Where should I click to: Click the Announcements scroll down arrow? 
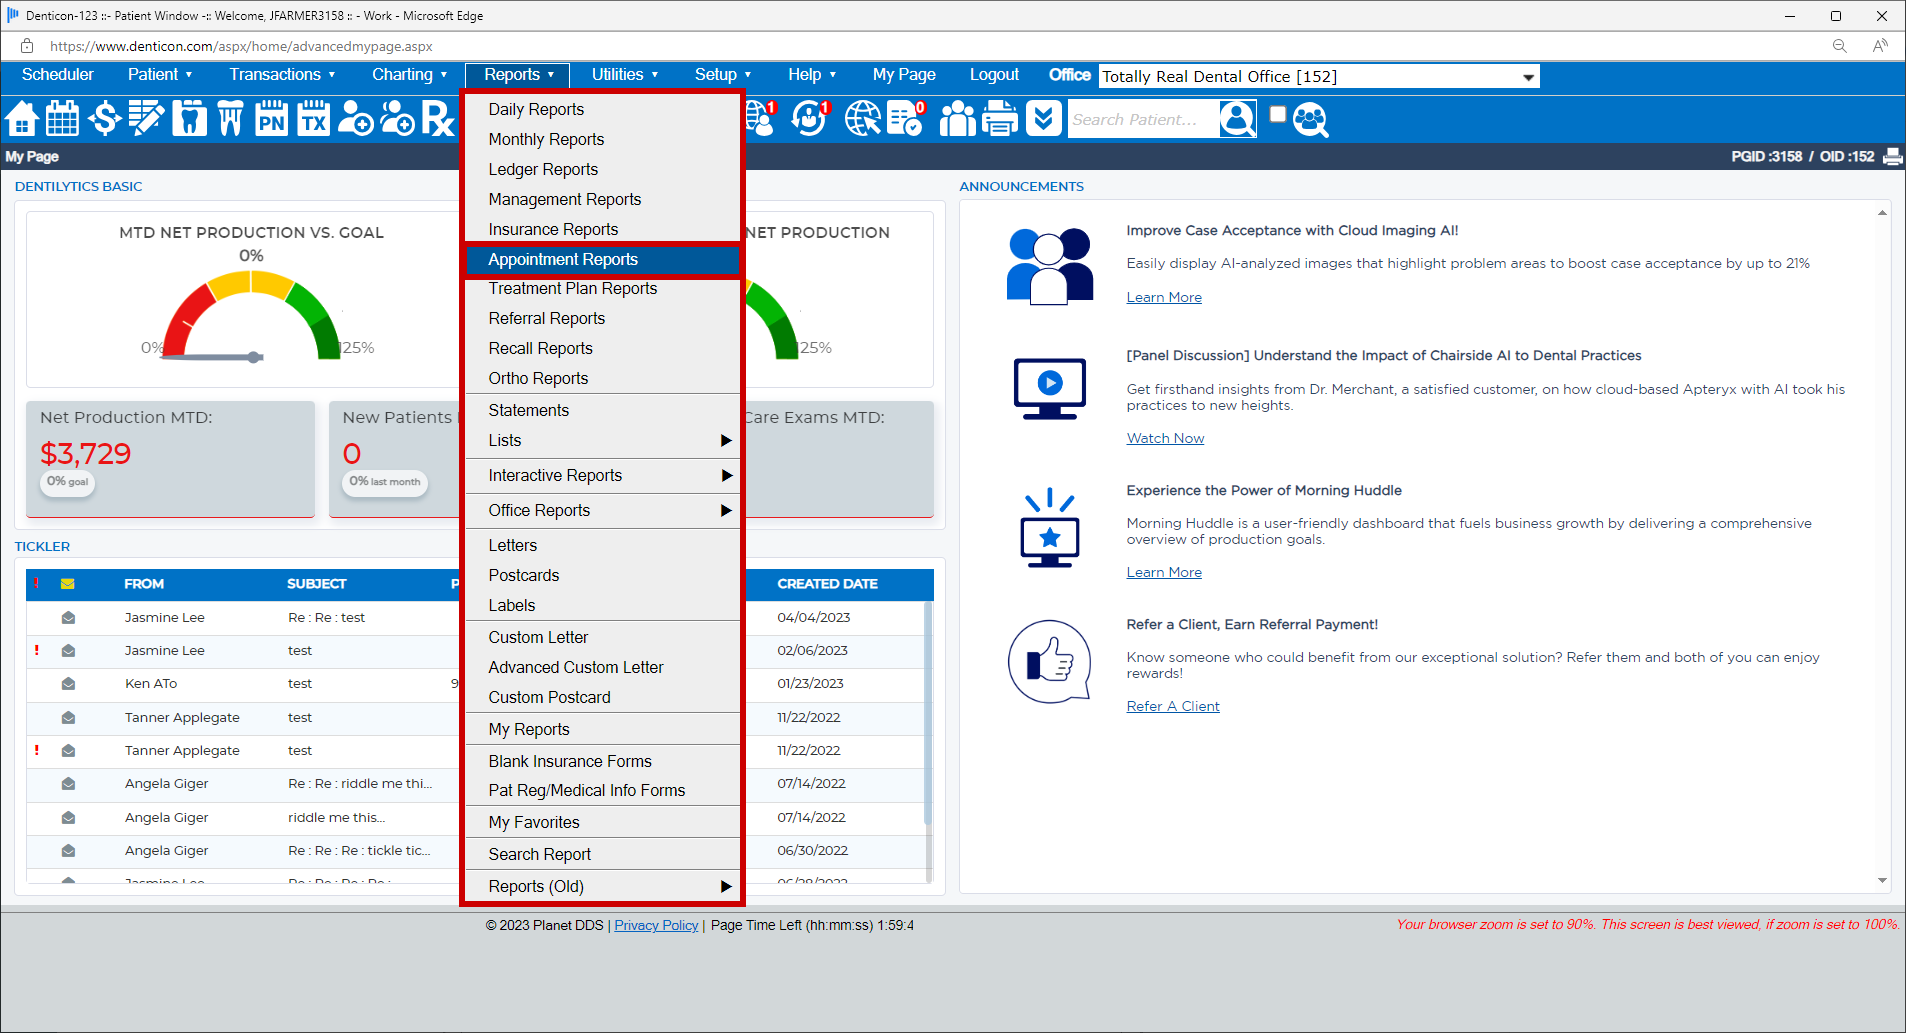[x=1882, y=881]
